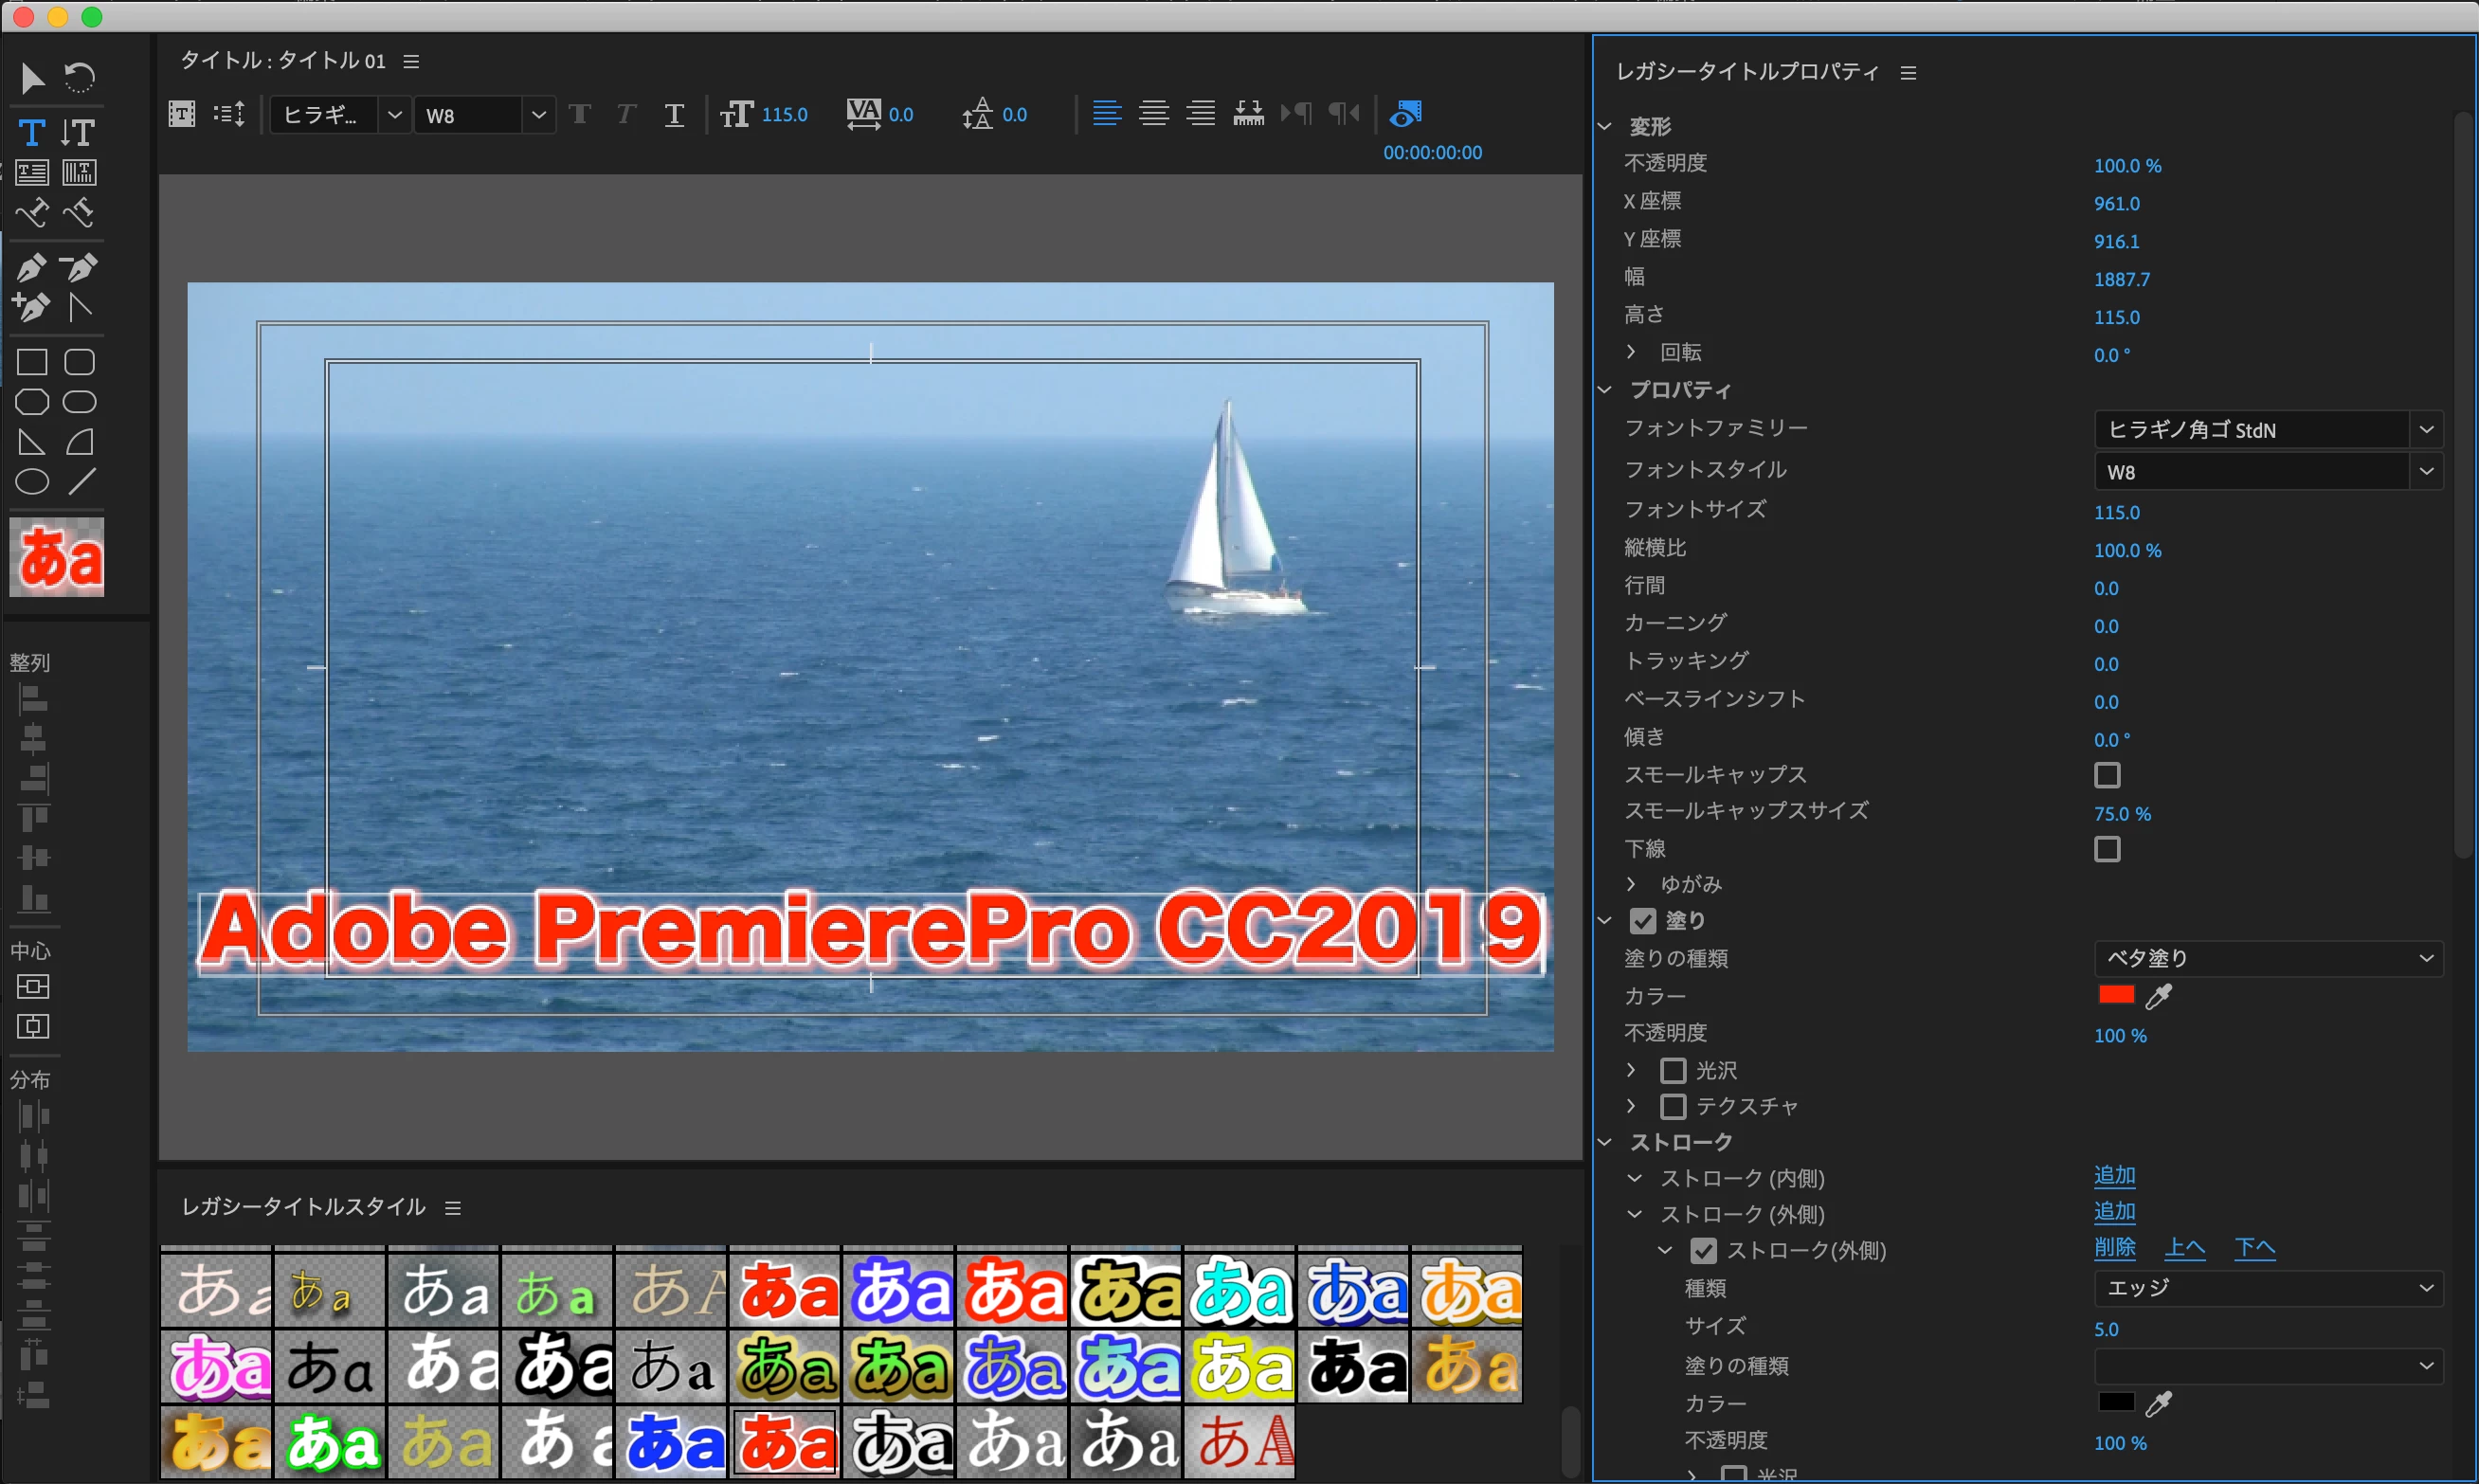The height and width of the screenshot is (1484, 2479).
Task: Expand the ゆがみ section
Action: tap(1631, 884)
